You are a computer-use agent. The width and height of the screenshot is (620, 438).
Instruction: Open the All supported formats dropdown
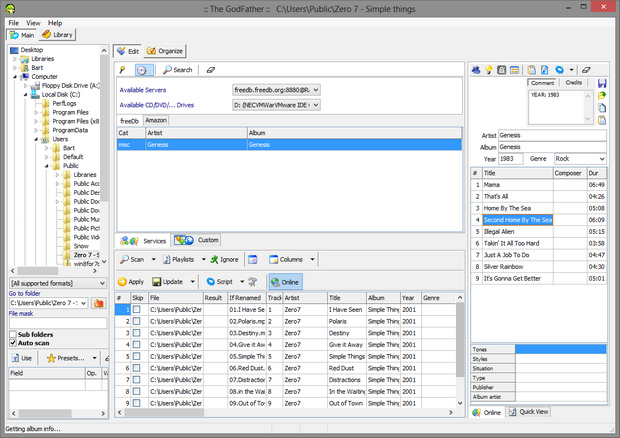[58, 283]
